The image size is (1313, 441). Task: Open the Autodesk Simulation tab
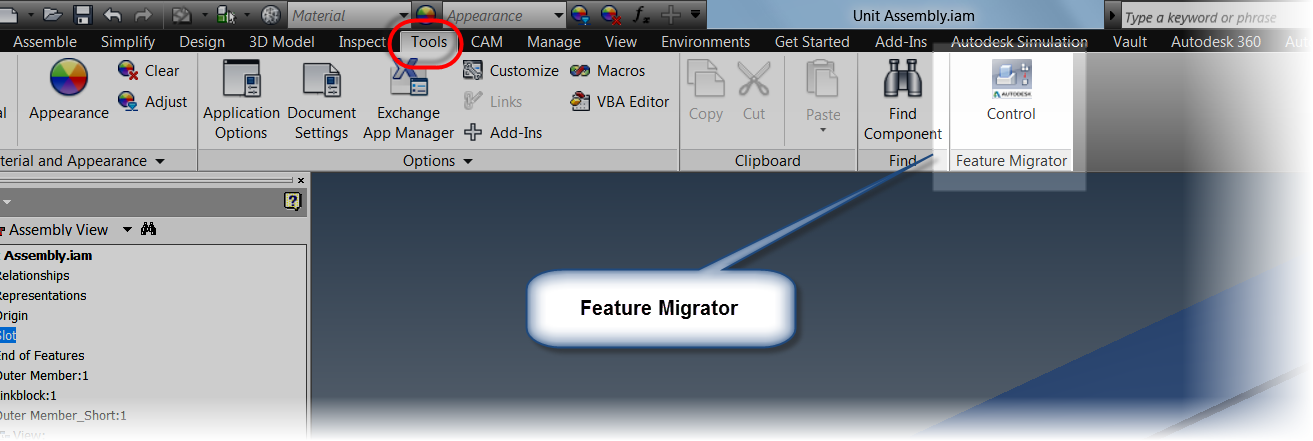coord(1019,42)
